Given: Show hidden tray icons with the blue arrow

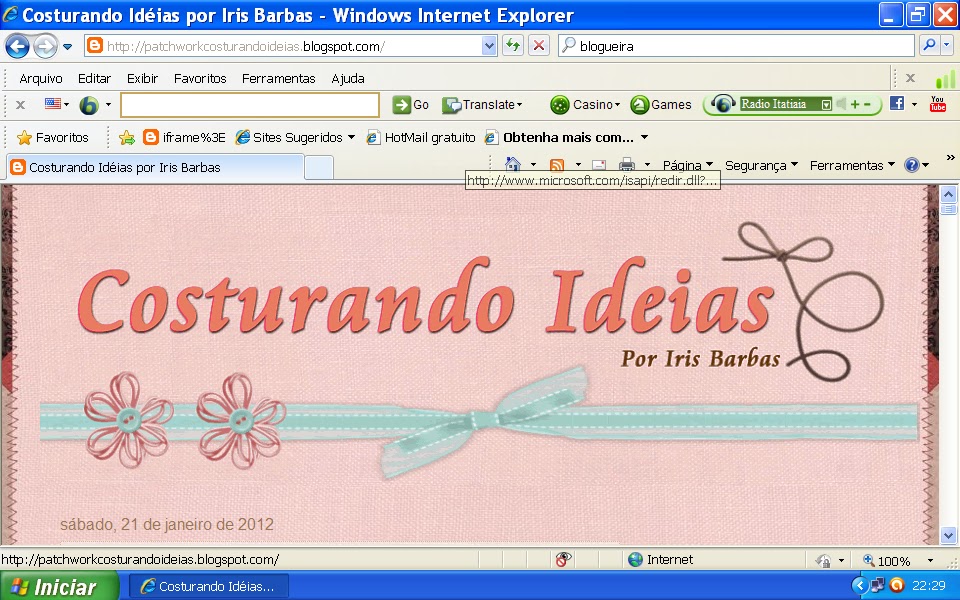Looking at the screenshot, I should click(860, 586).
